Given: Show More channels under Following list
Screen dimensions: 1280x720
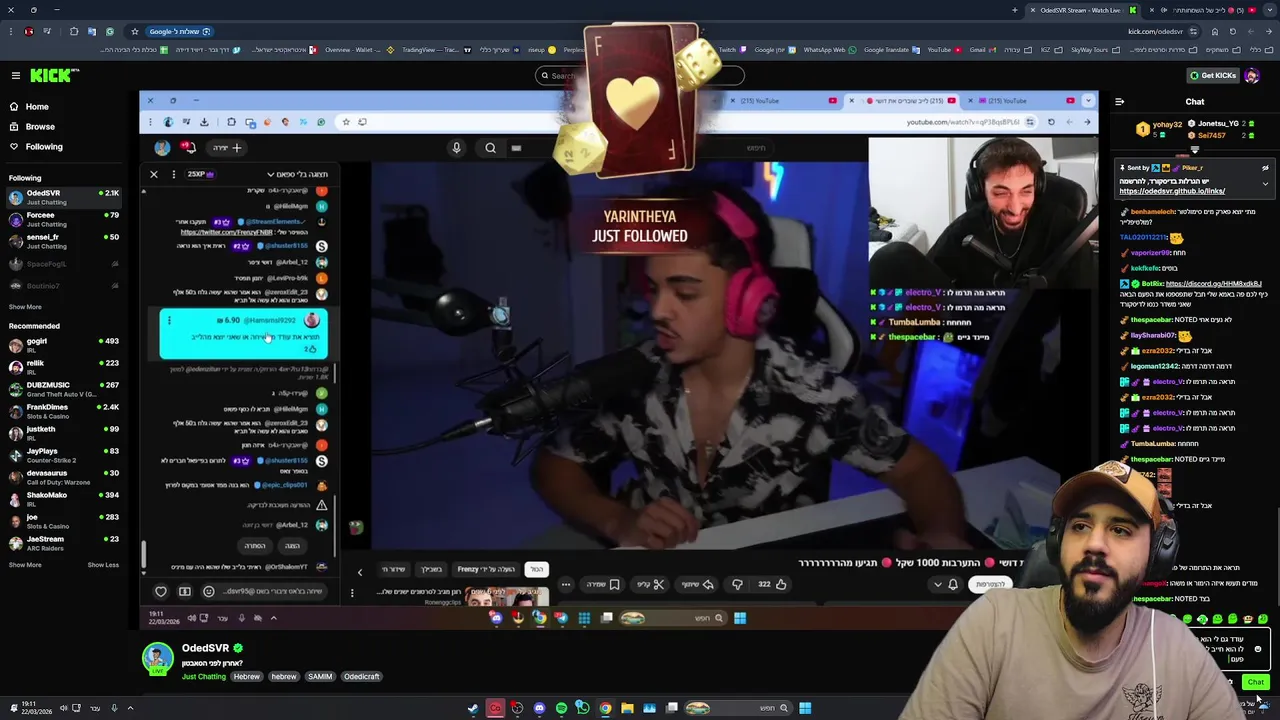Looking at the screenshot, I should tap(25, 307).
